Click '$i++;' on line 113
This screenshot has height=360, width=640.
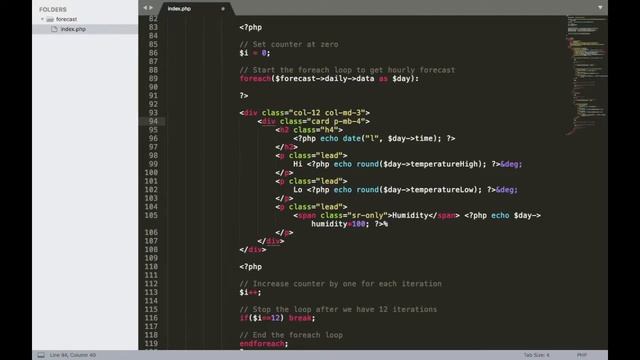point(250,292)
